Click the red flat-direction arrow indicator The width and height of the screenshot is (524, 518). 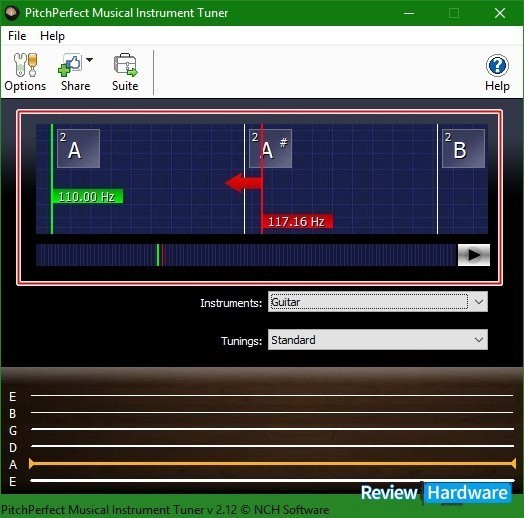click(x=244, y=183)
